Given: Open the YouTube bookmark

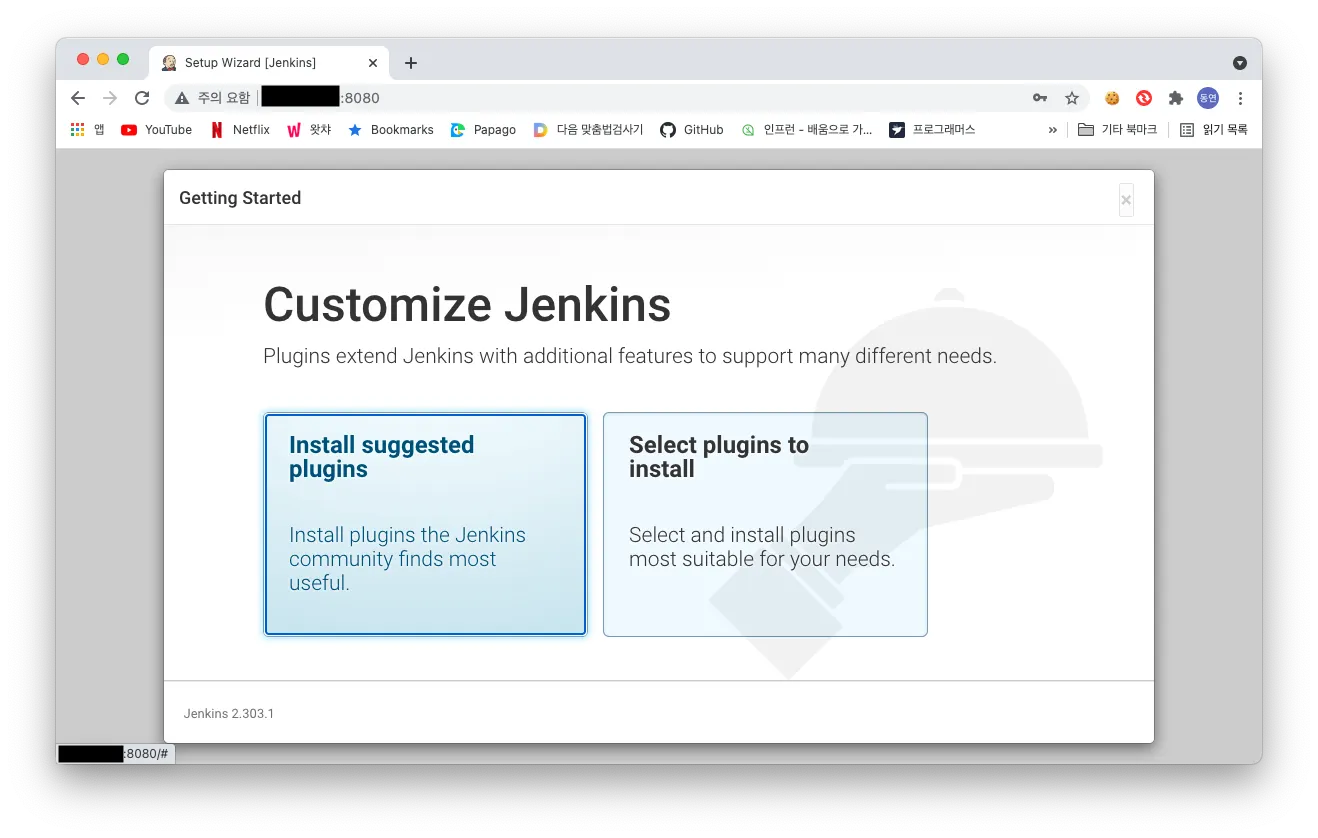Looking at the screenshot, I should click(x=156, y=130).
